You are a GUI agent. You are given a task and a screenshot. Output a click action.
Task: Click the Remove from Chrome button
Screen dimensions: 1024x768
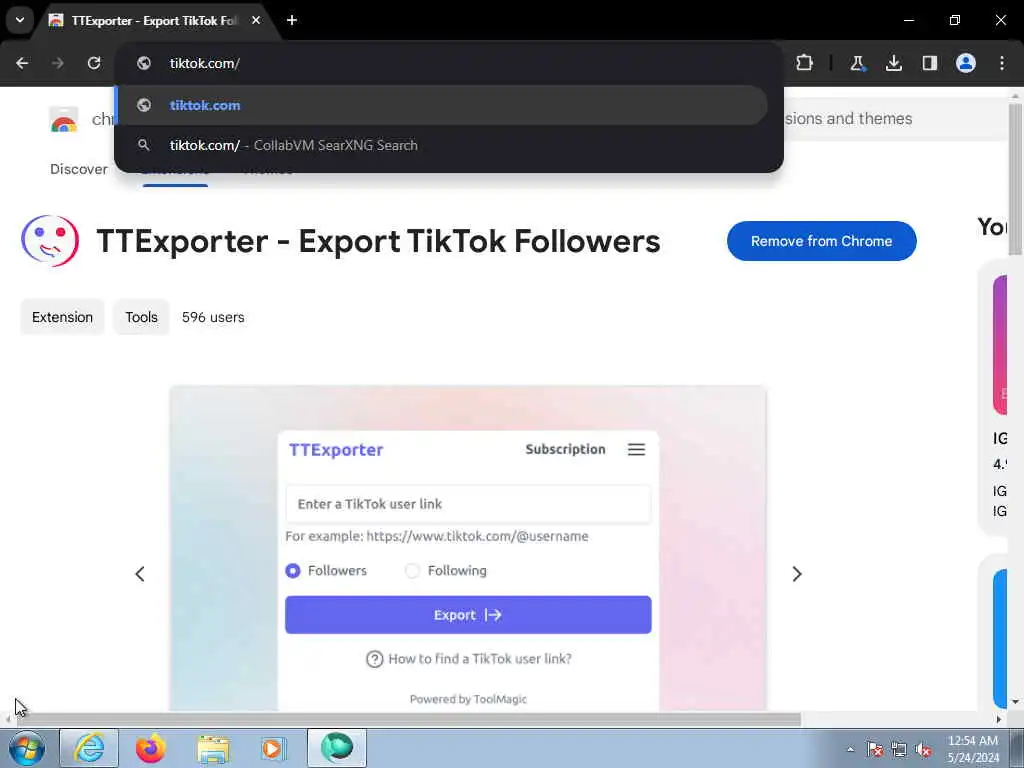pyautogui.click(x=822, y=241)
